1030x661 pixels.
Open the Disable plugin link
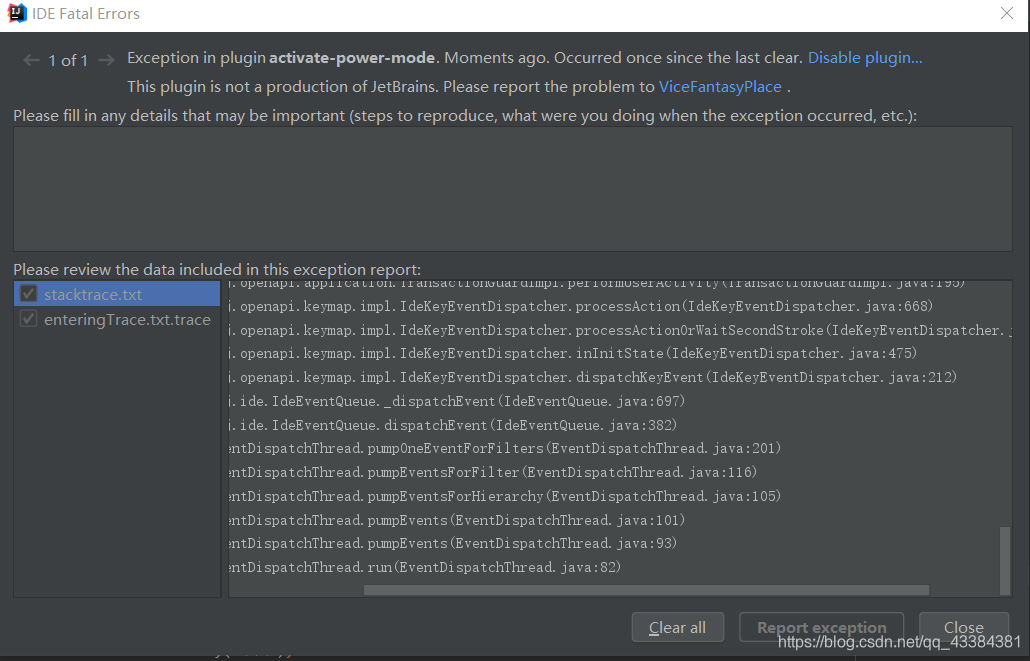tap(864, 58)
